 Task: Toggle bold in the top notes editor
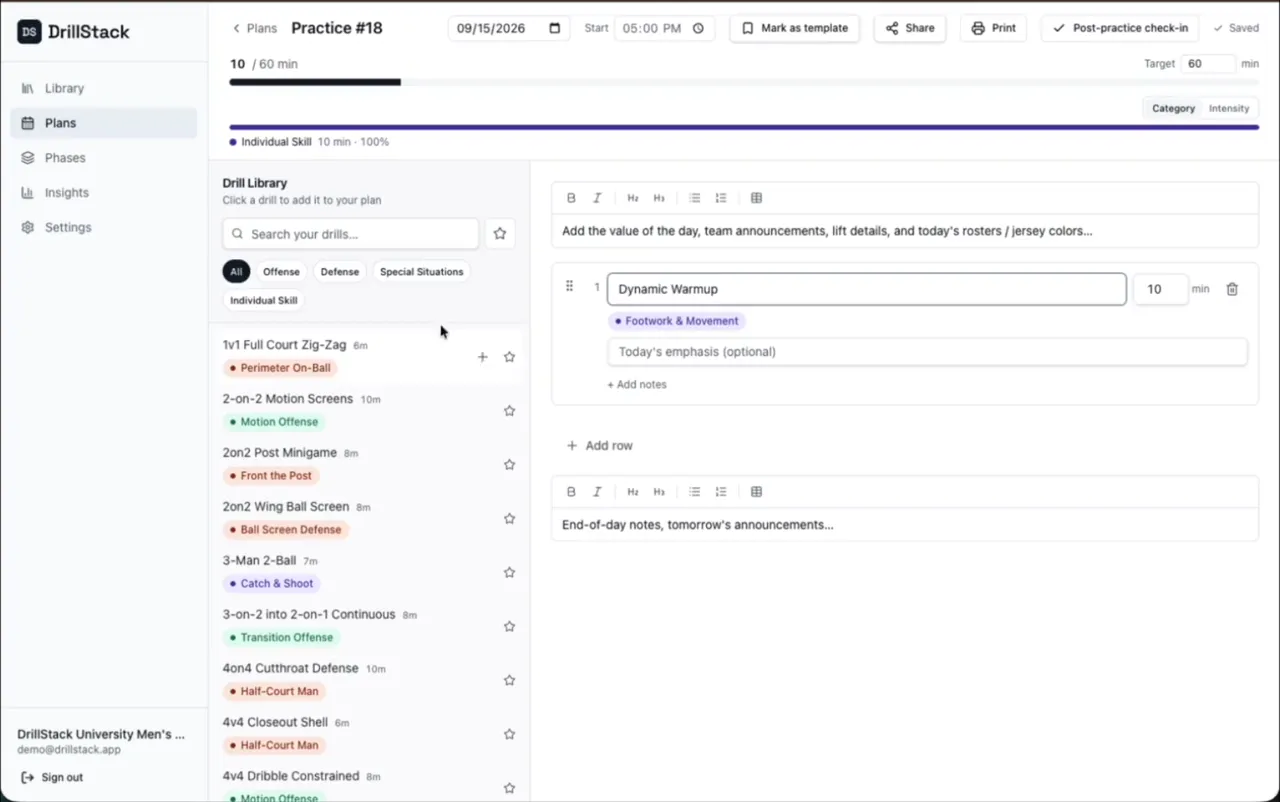click(x=571, y=198)
